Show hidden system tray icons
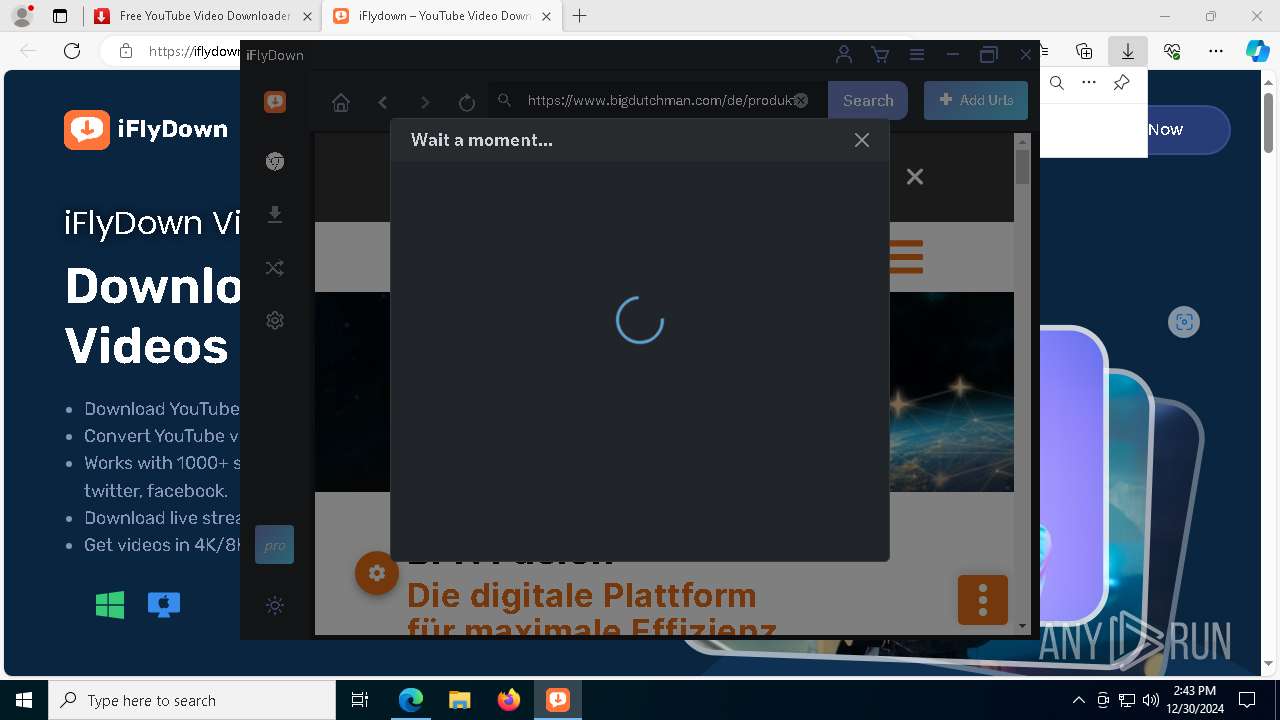The width and height of the screenshot is (1280, 720). tap(1078, 700)
